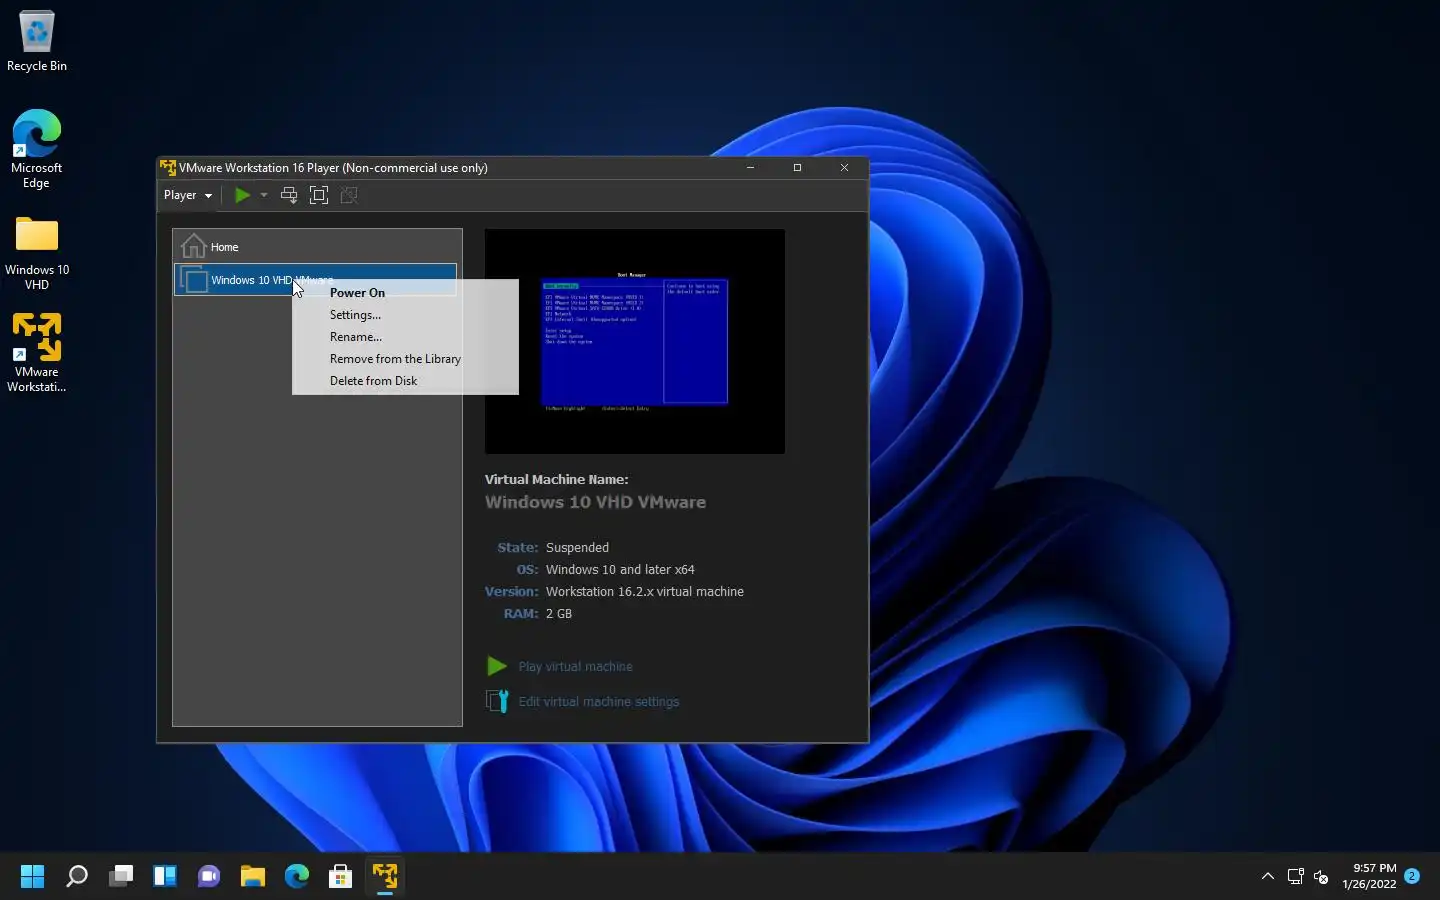Open the clock and date panel
Viewport: 1440px width, 900px height.
[x=1369, y=876]
